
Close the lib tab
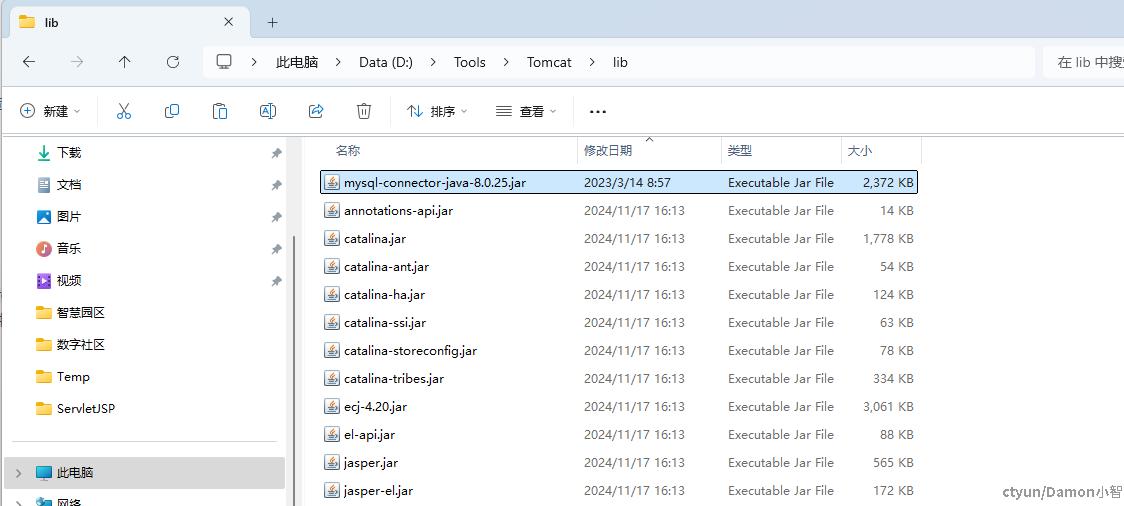229,22
